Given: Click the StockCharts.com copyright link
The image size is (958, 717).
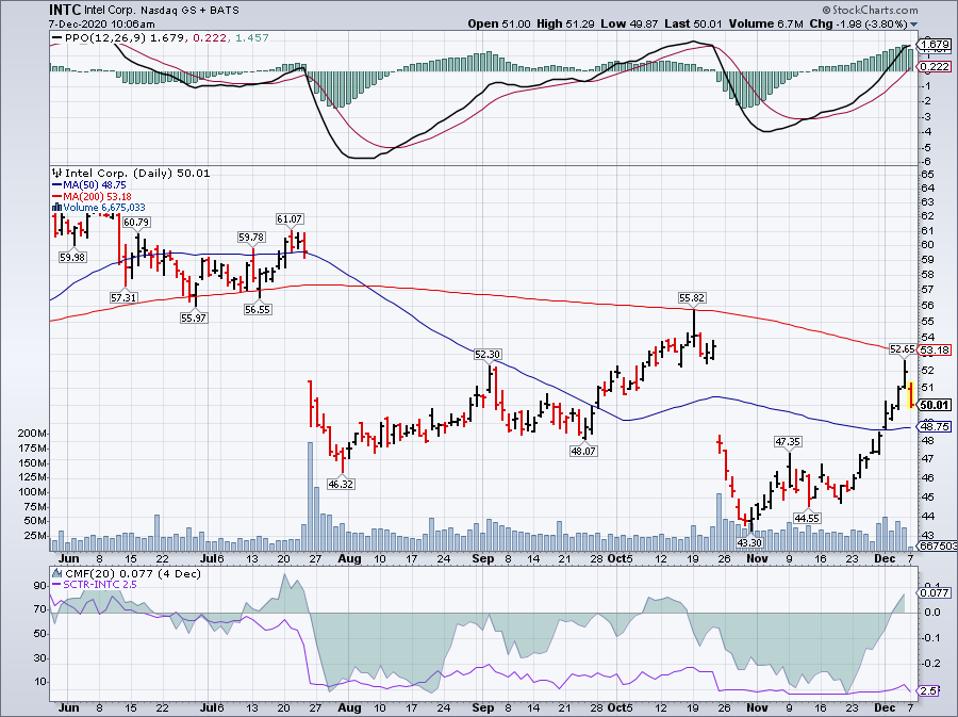Looking at the screenshot, I should point(870,10).
